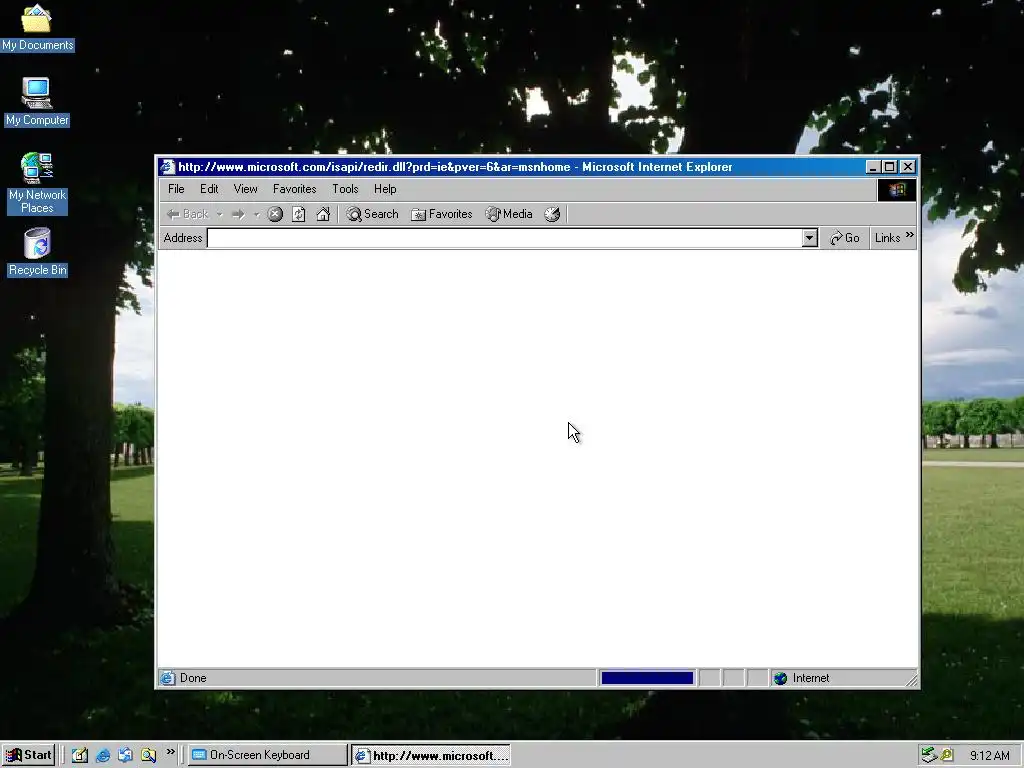
Task: Click the Windows flag throbber logo
Action: click(x=897, y=189)
